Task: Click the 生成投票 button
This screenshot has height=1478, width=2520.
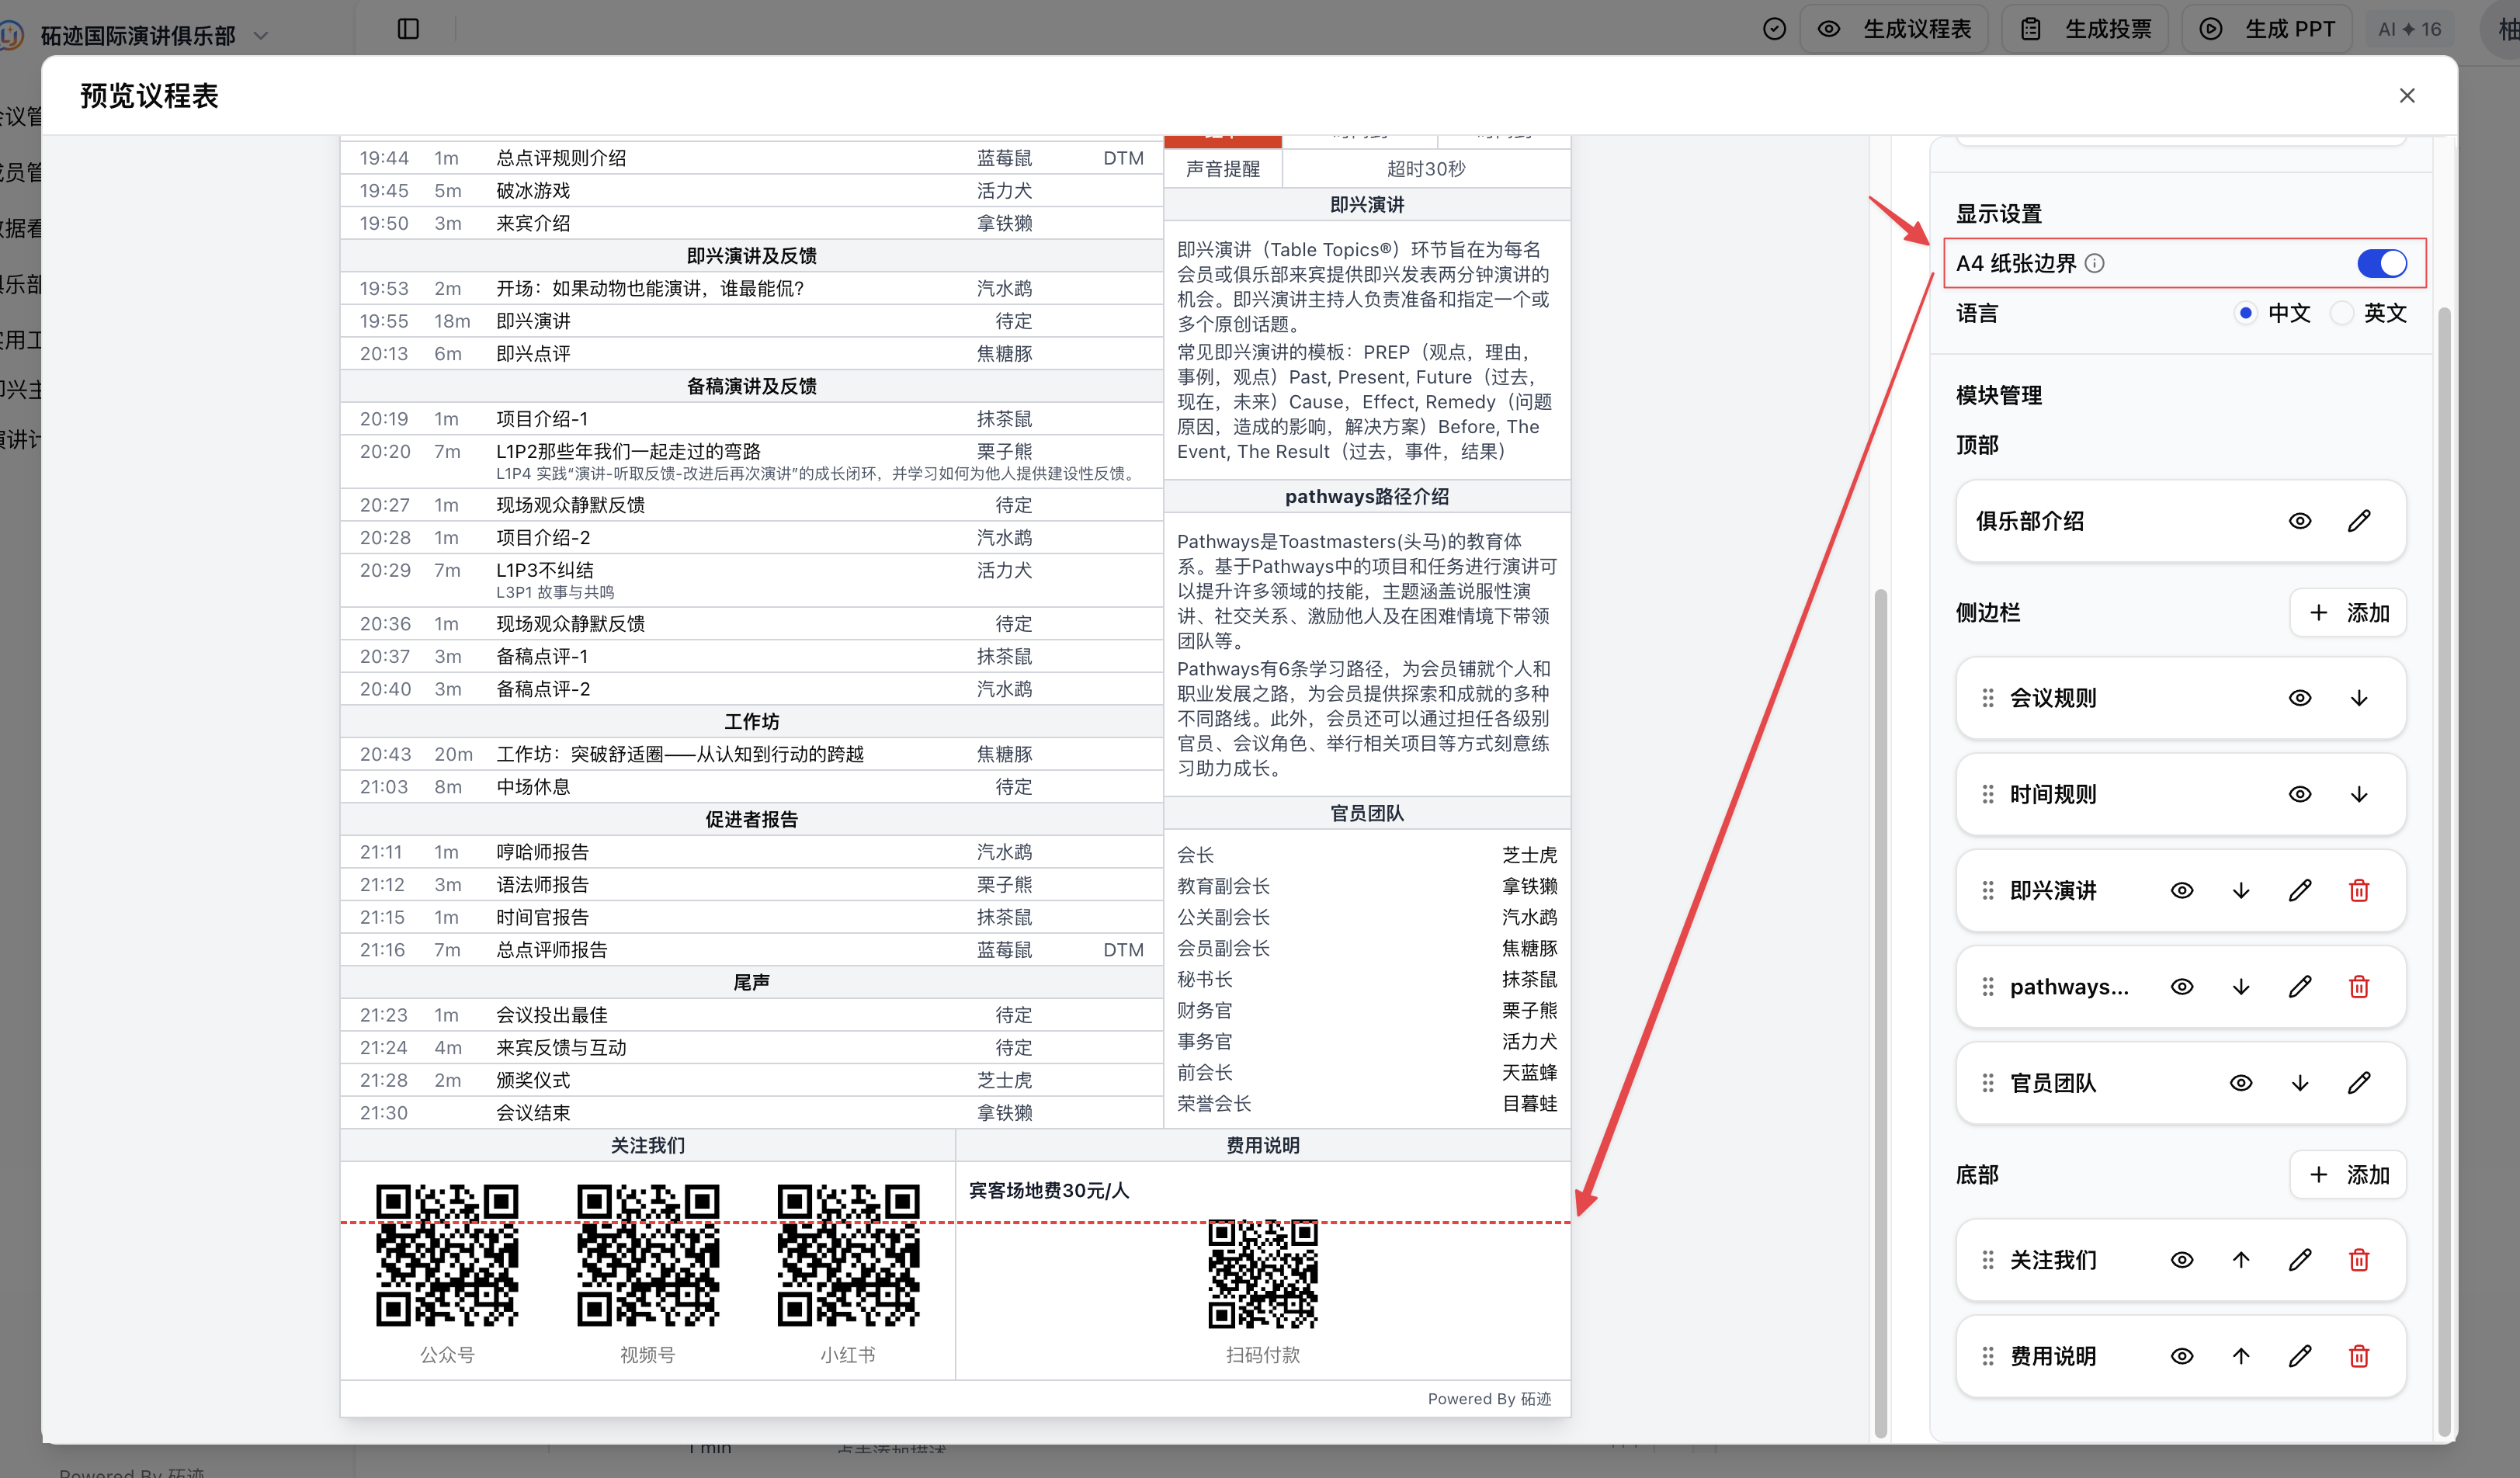Action: pos(2086,29)
